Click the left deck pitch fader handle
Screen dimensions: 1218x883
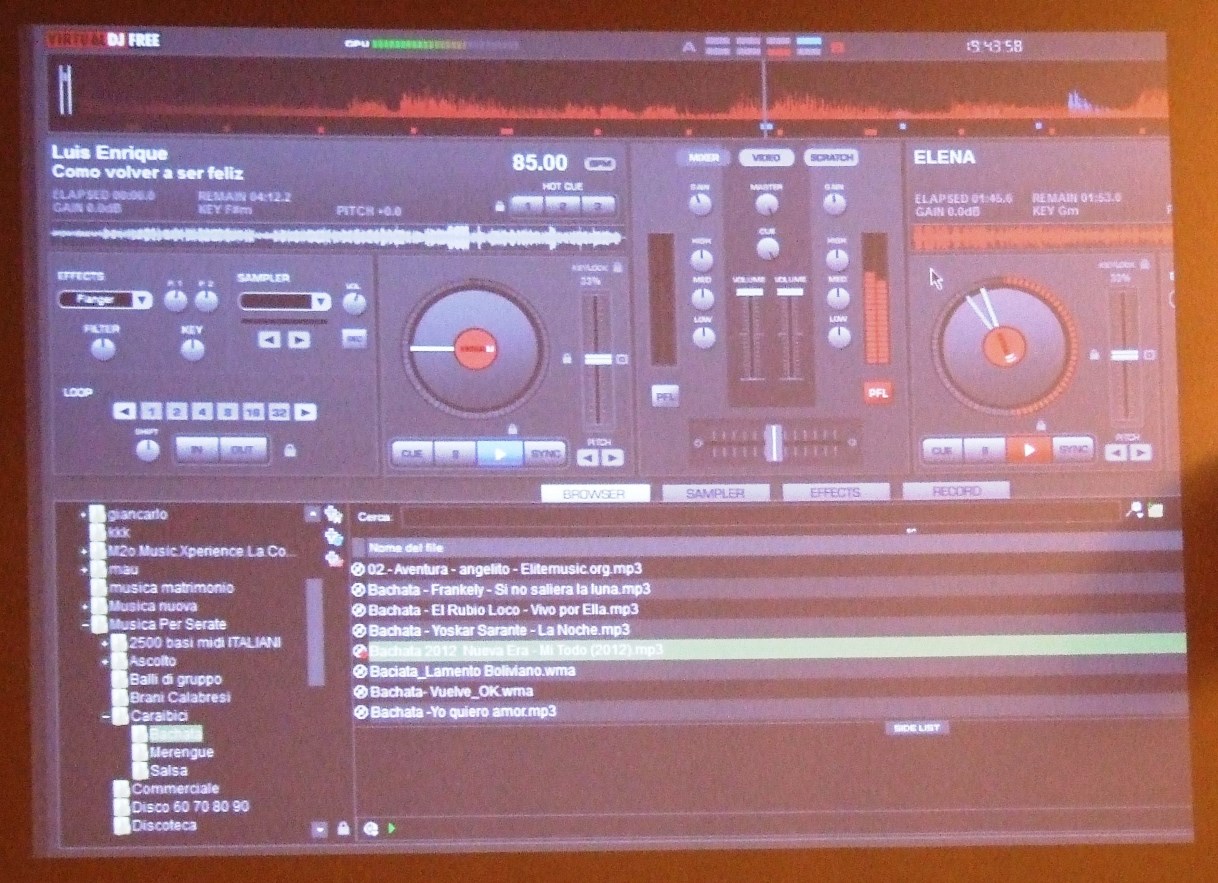598,358
